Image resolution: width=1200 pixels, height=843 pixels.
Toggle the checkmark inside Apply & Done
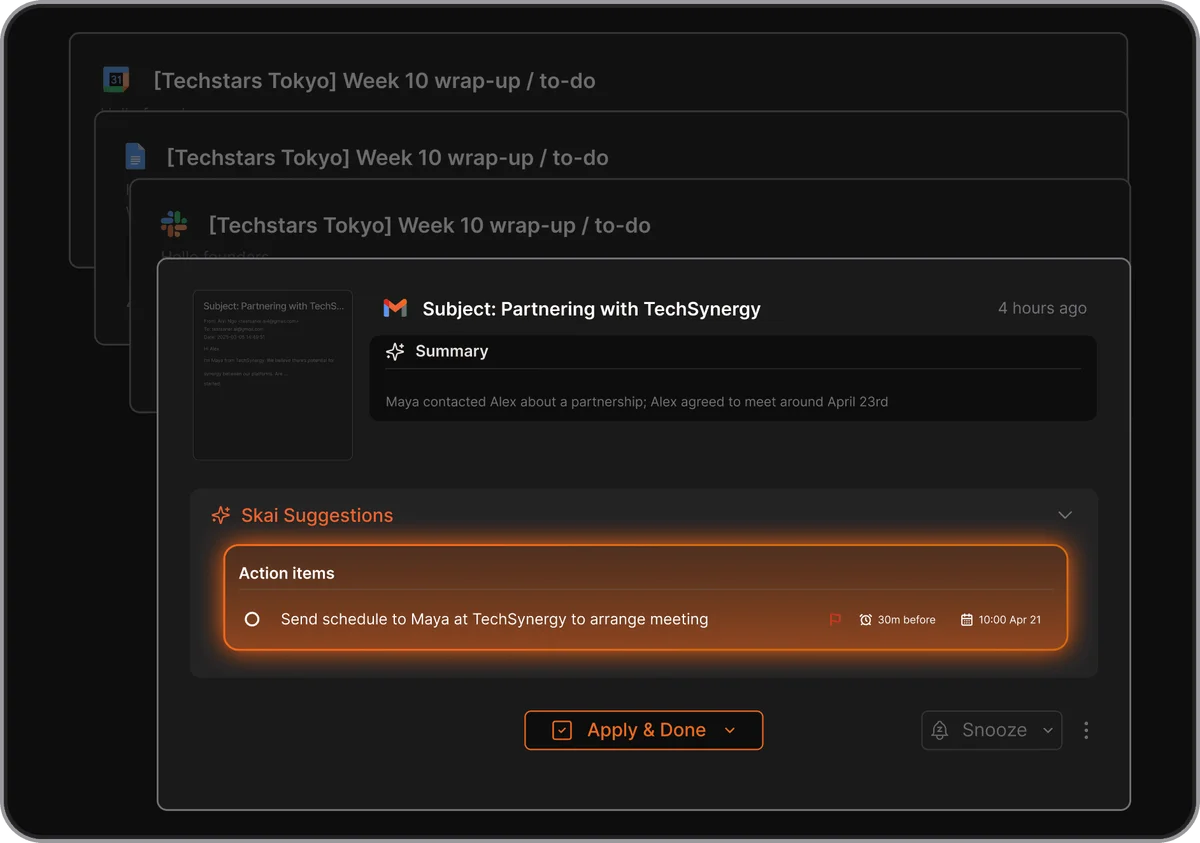[x=562, y=730]
